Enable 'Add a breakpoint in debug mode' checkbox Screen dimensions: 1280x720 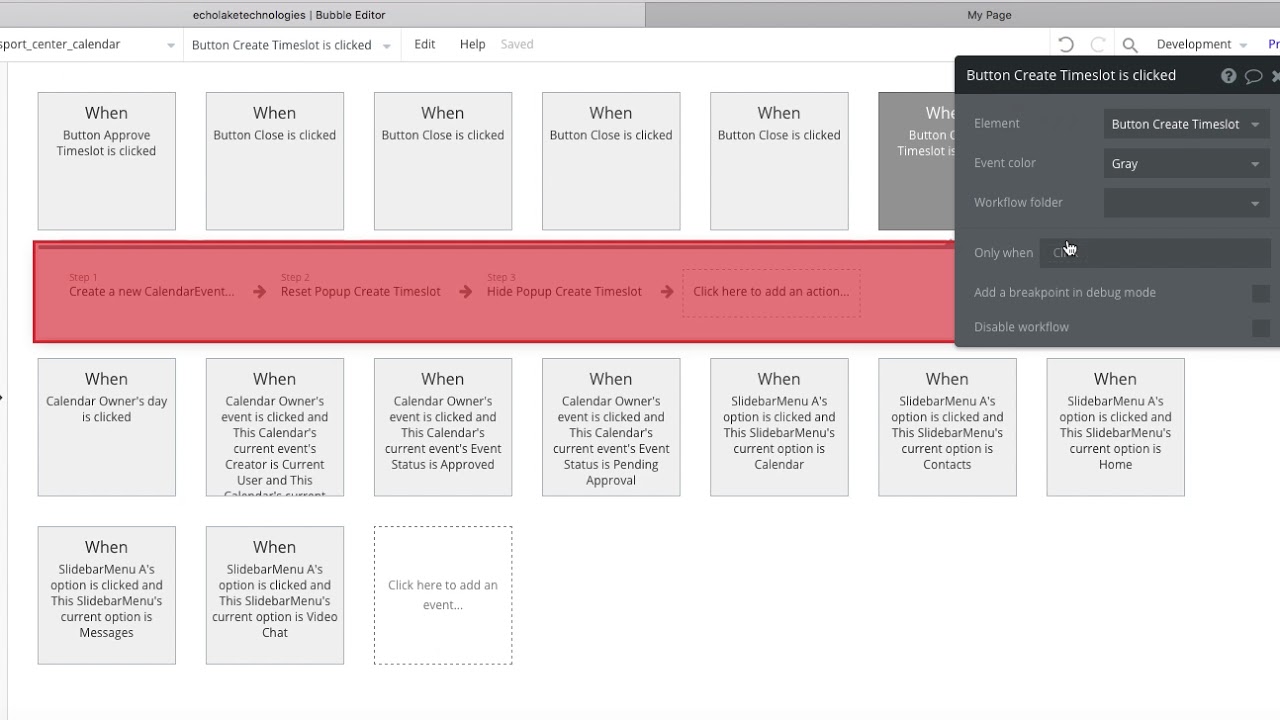tap(1261, 293)
